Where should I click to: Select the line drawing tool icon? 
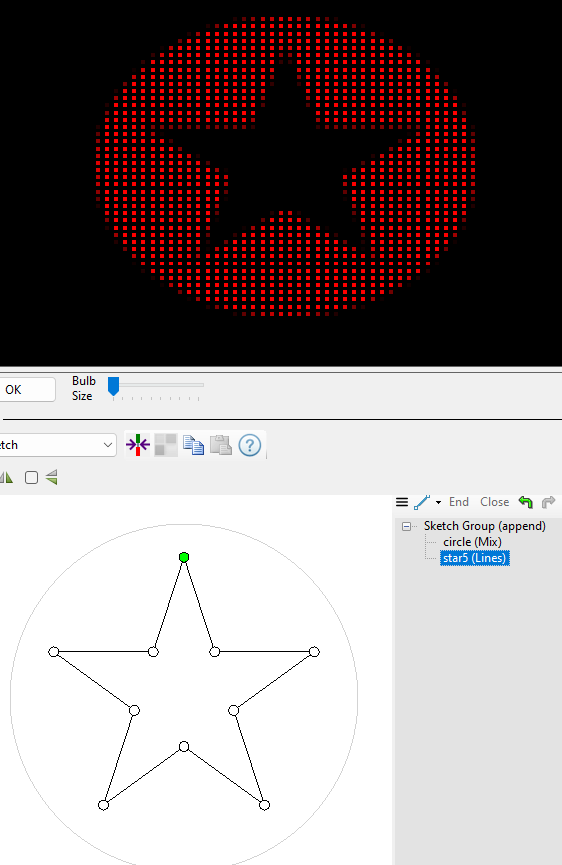pyautogui.click(x=422, y=502)
